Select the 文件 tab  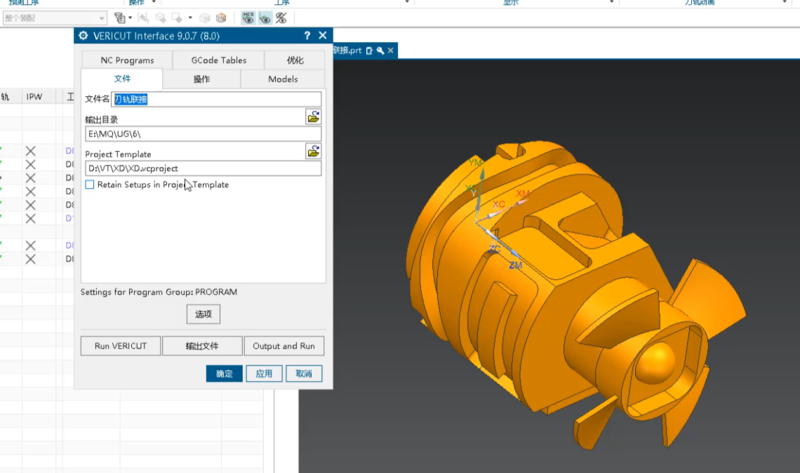click(x=122, y=79)
